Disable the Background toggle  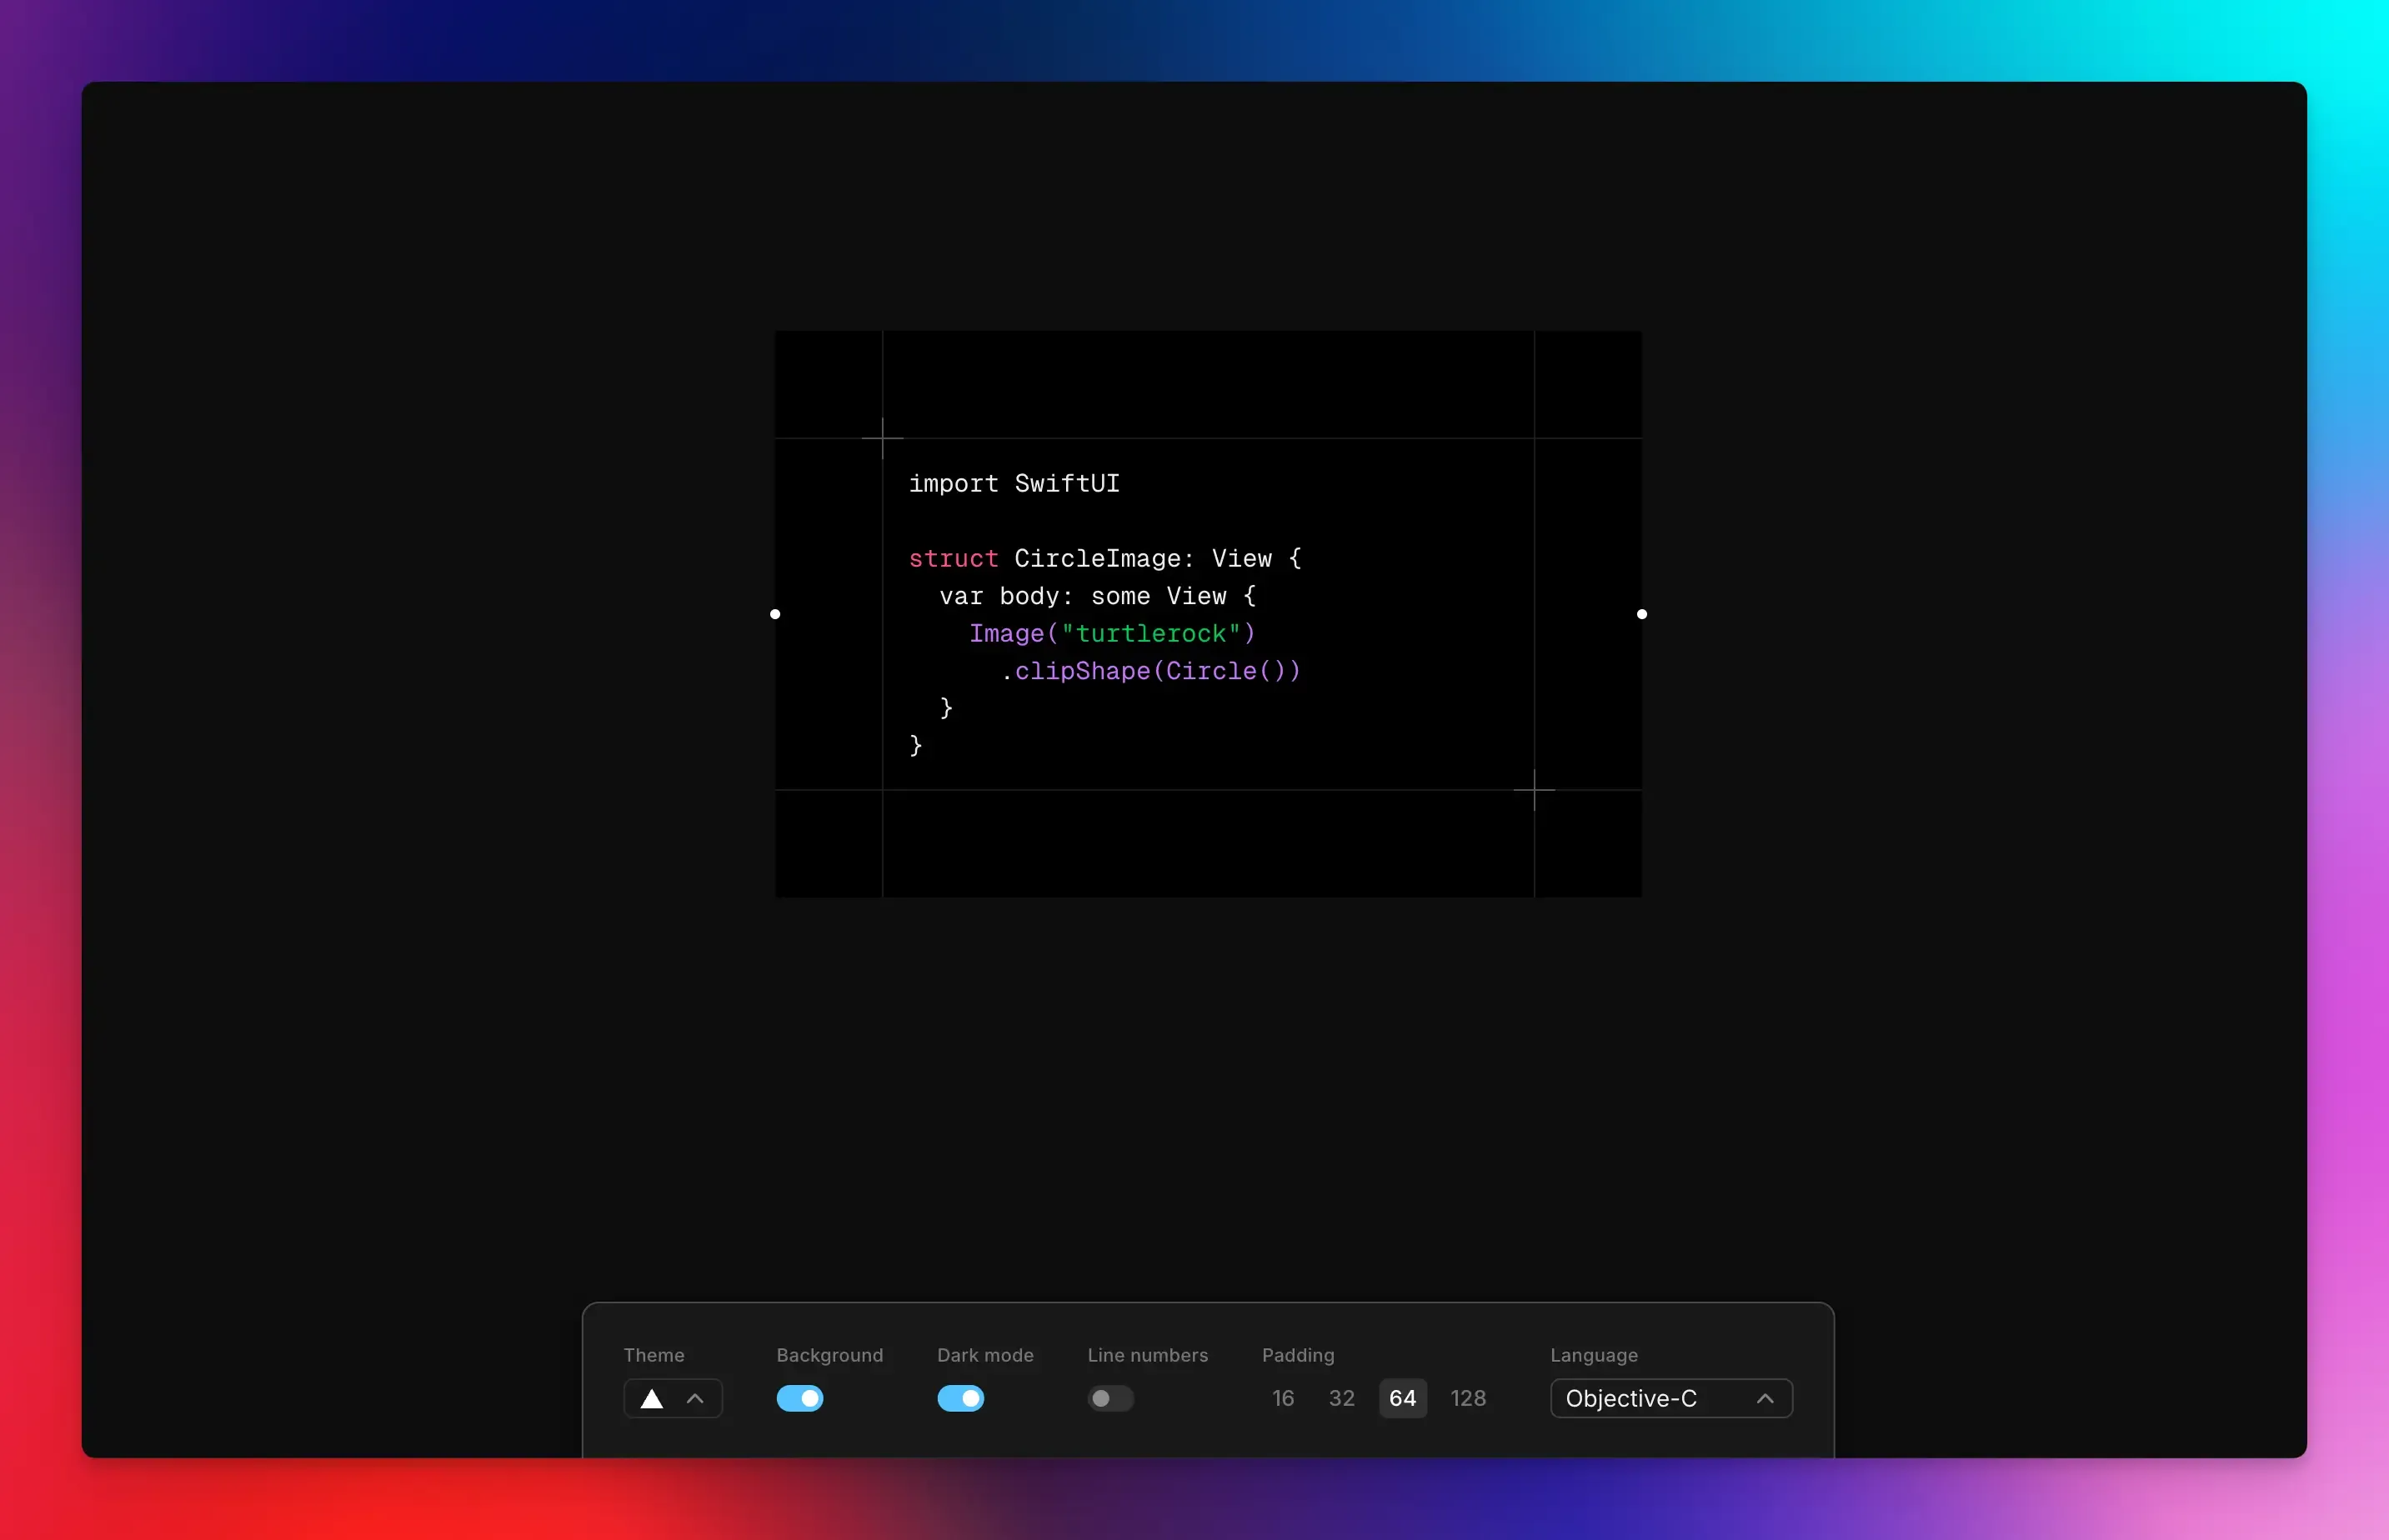pyautogui.click(x=800, y=1398)
